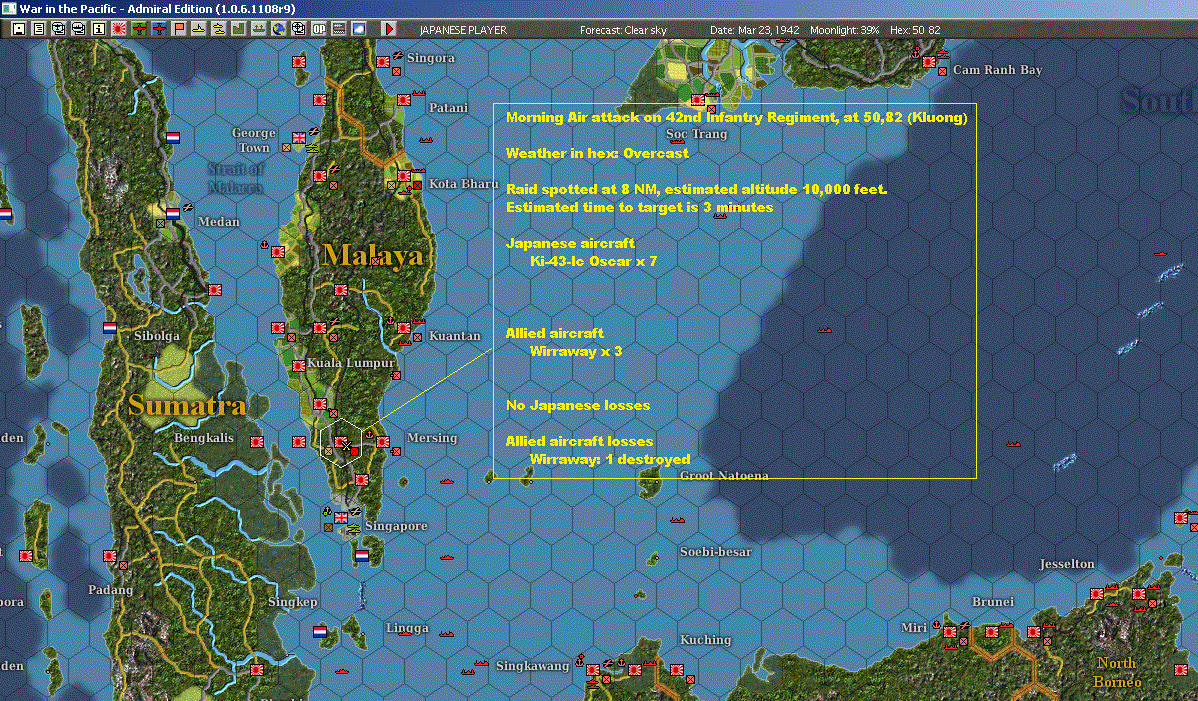
Task: Click the Brunei map label
Action: pos(992,602)
